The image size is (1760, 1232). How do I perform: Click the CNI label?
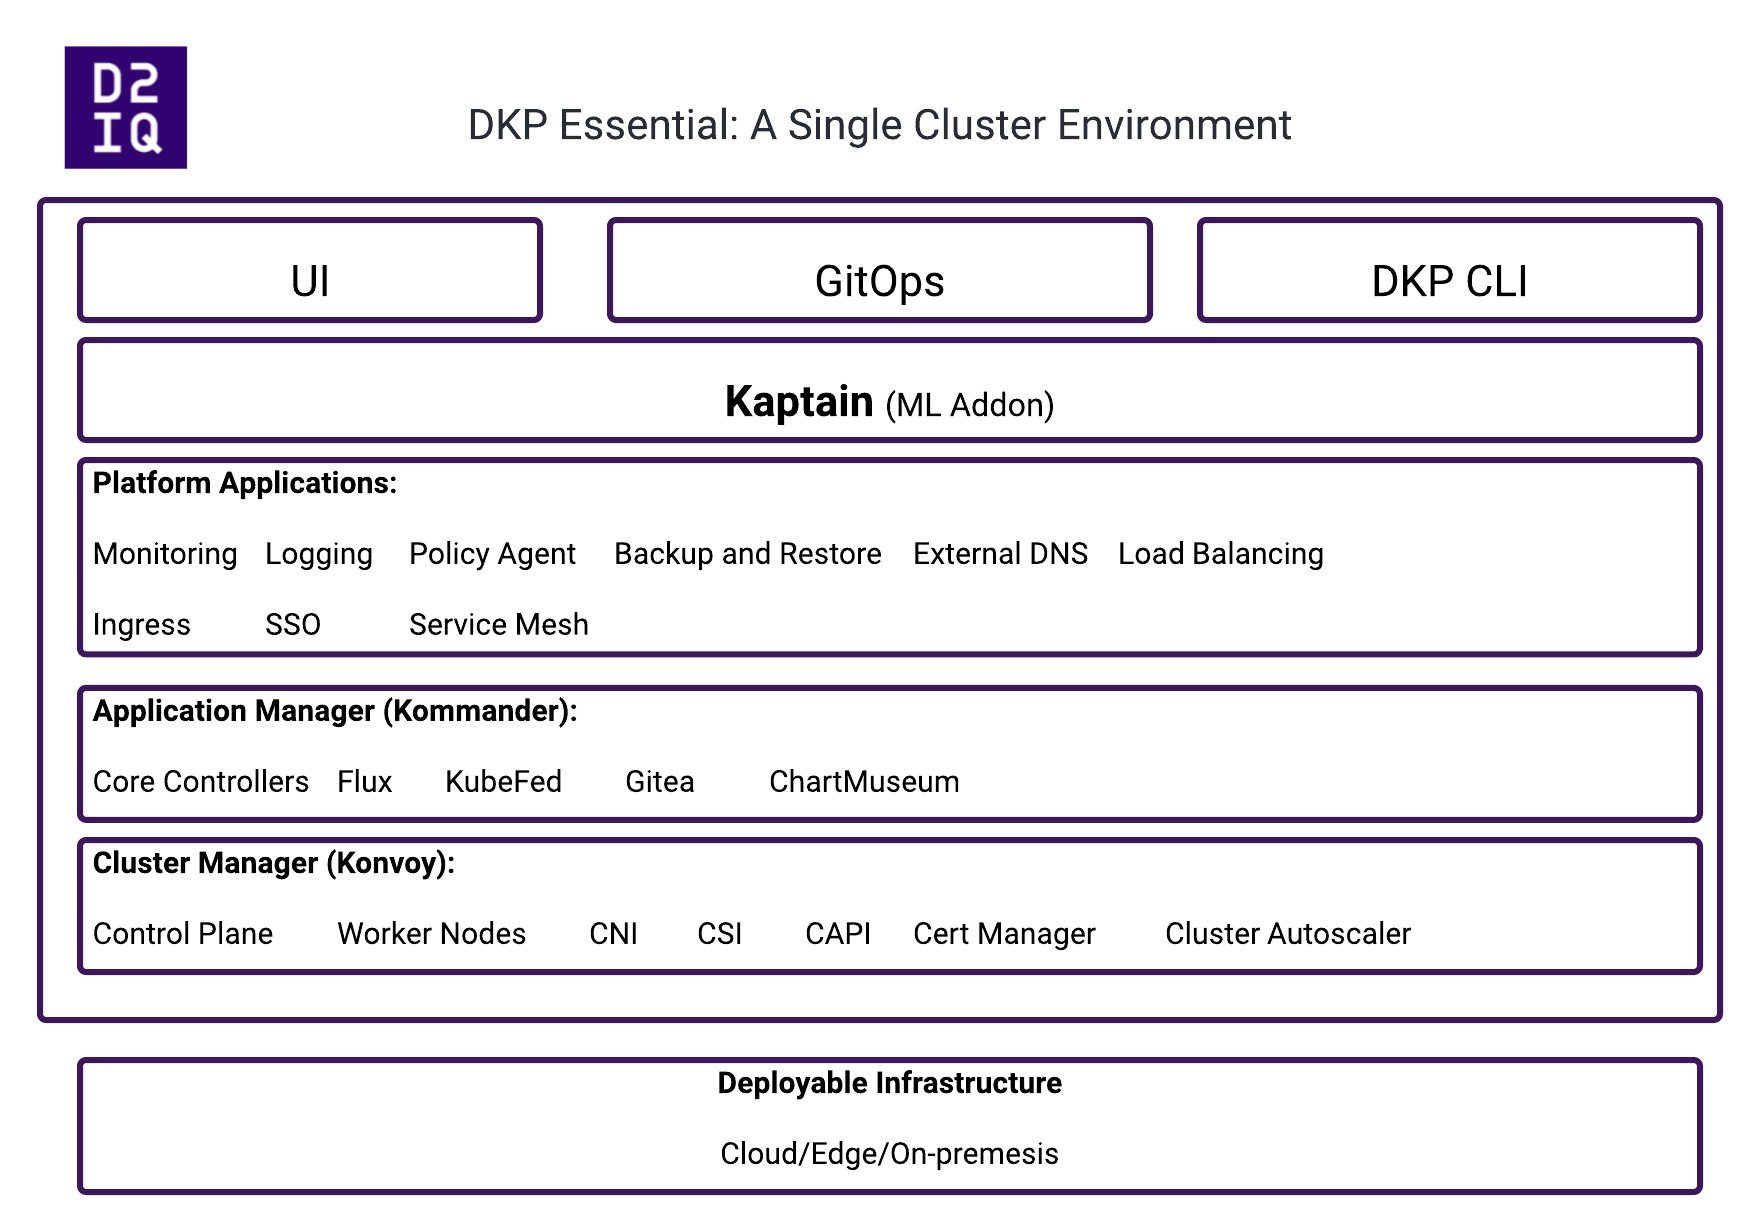pos(614,934)
